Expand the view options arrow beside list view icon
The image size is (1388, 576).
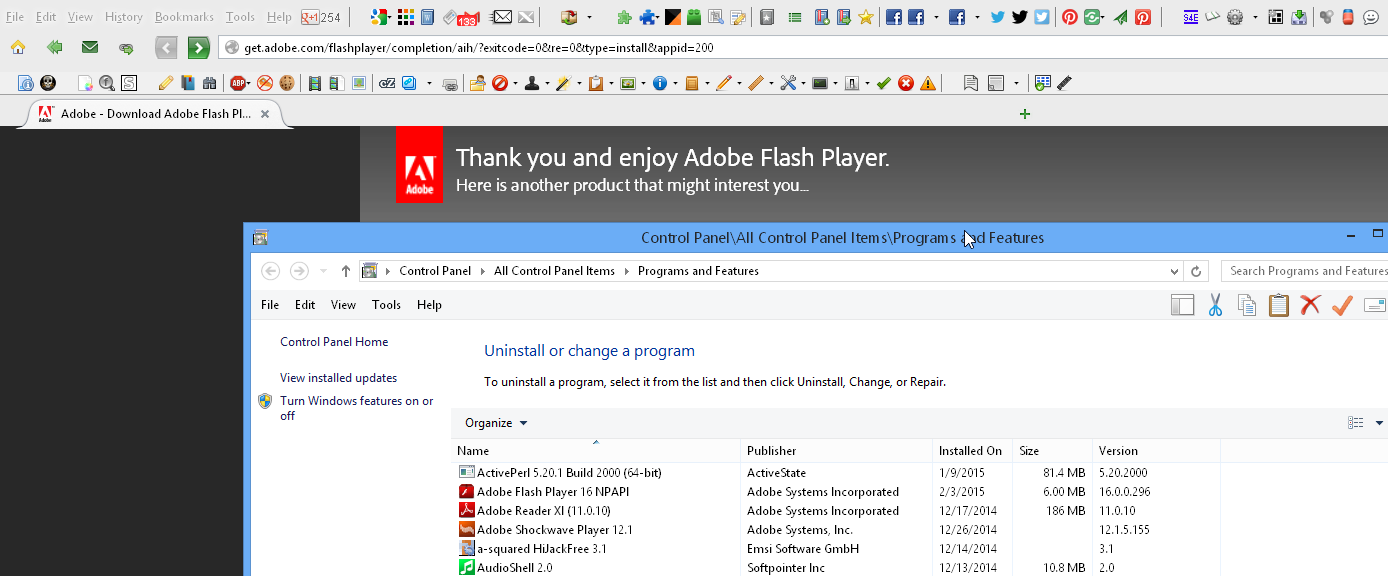point(1380,423)
